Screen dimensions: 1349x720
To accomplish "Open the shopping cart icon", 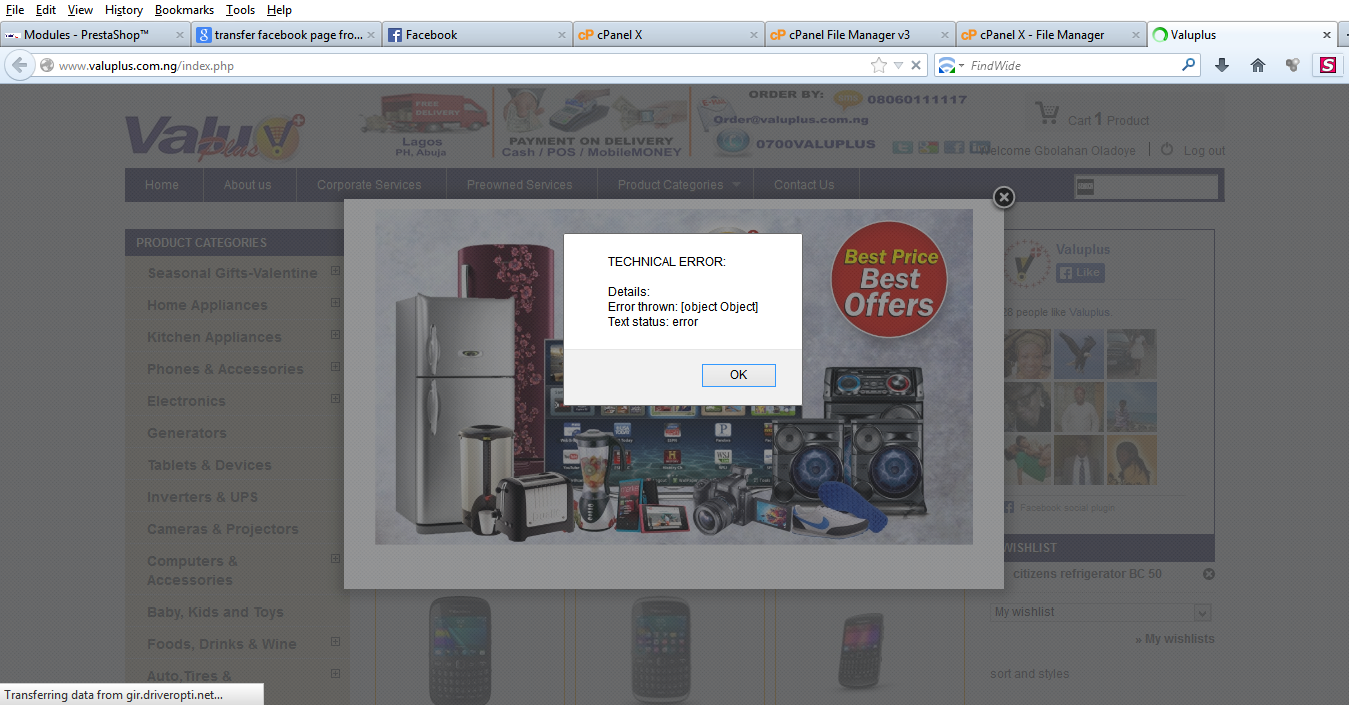I will pyautogui.click(x=1047, y=113).
